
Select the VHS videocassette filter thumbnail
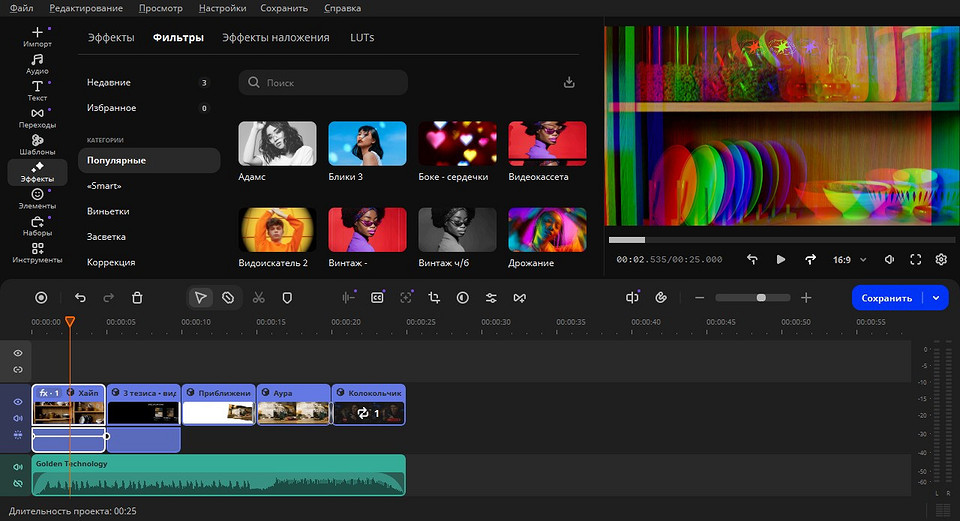(x=547, y=143)
